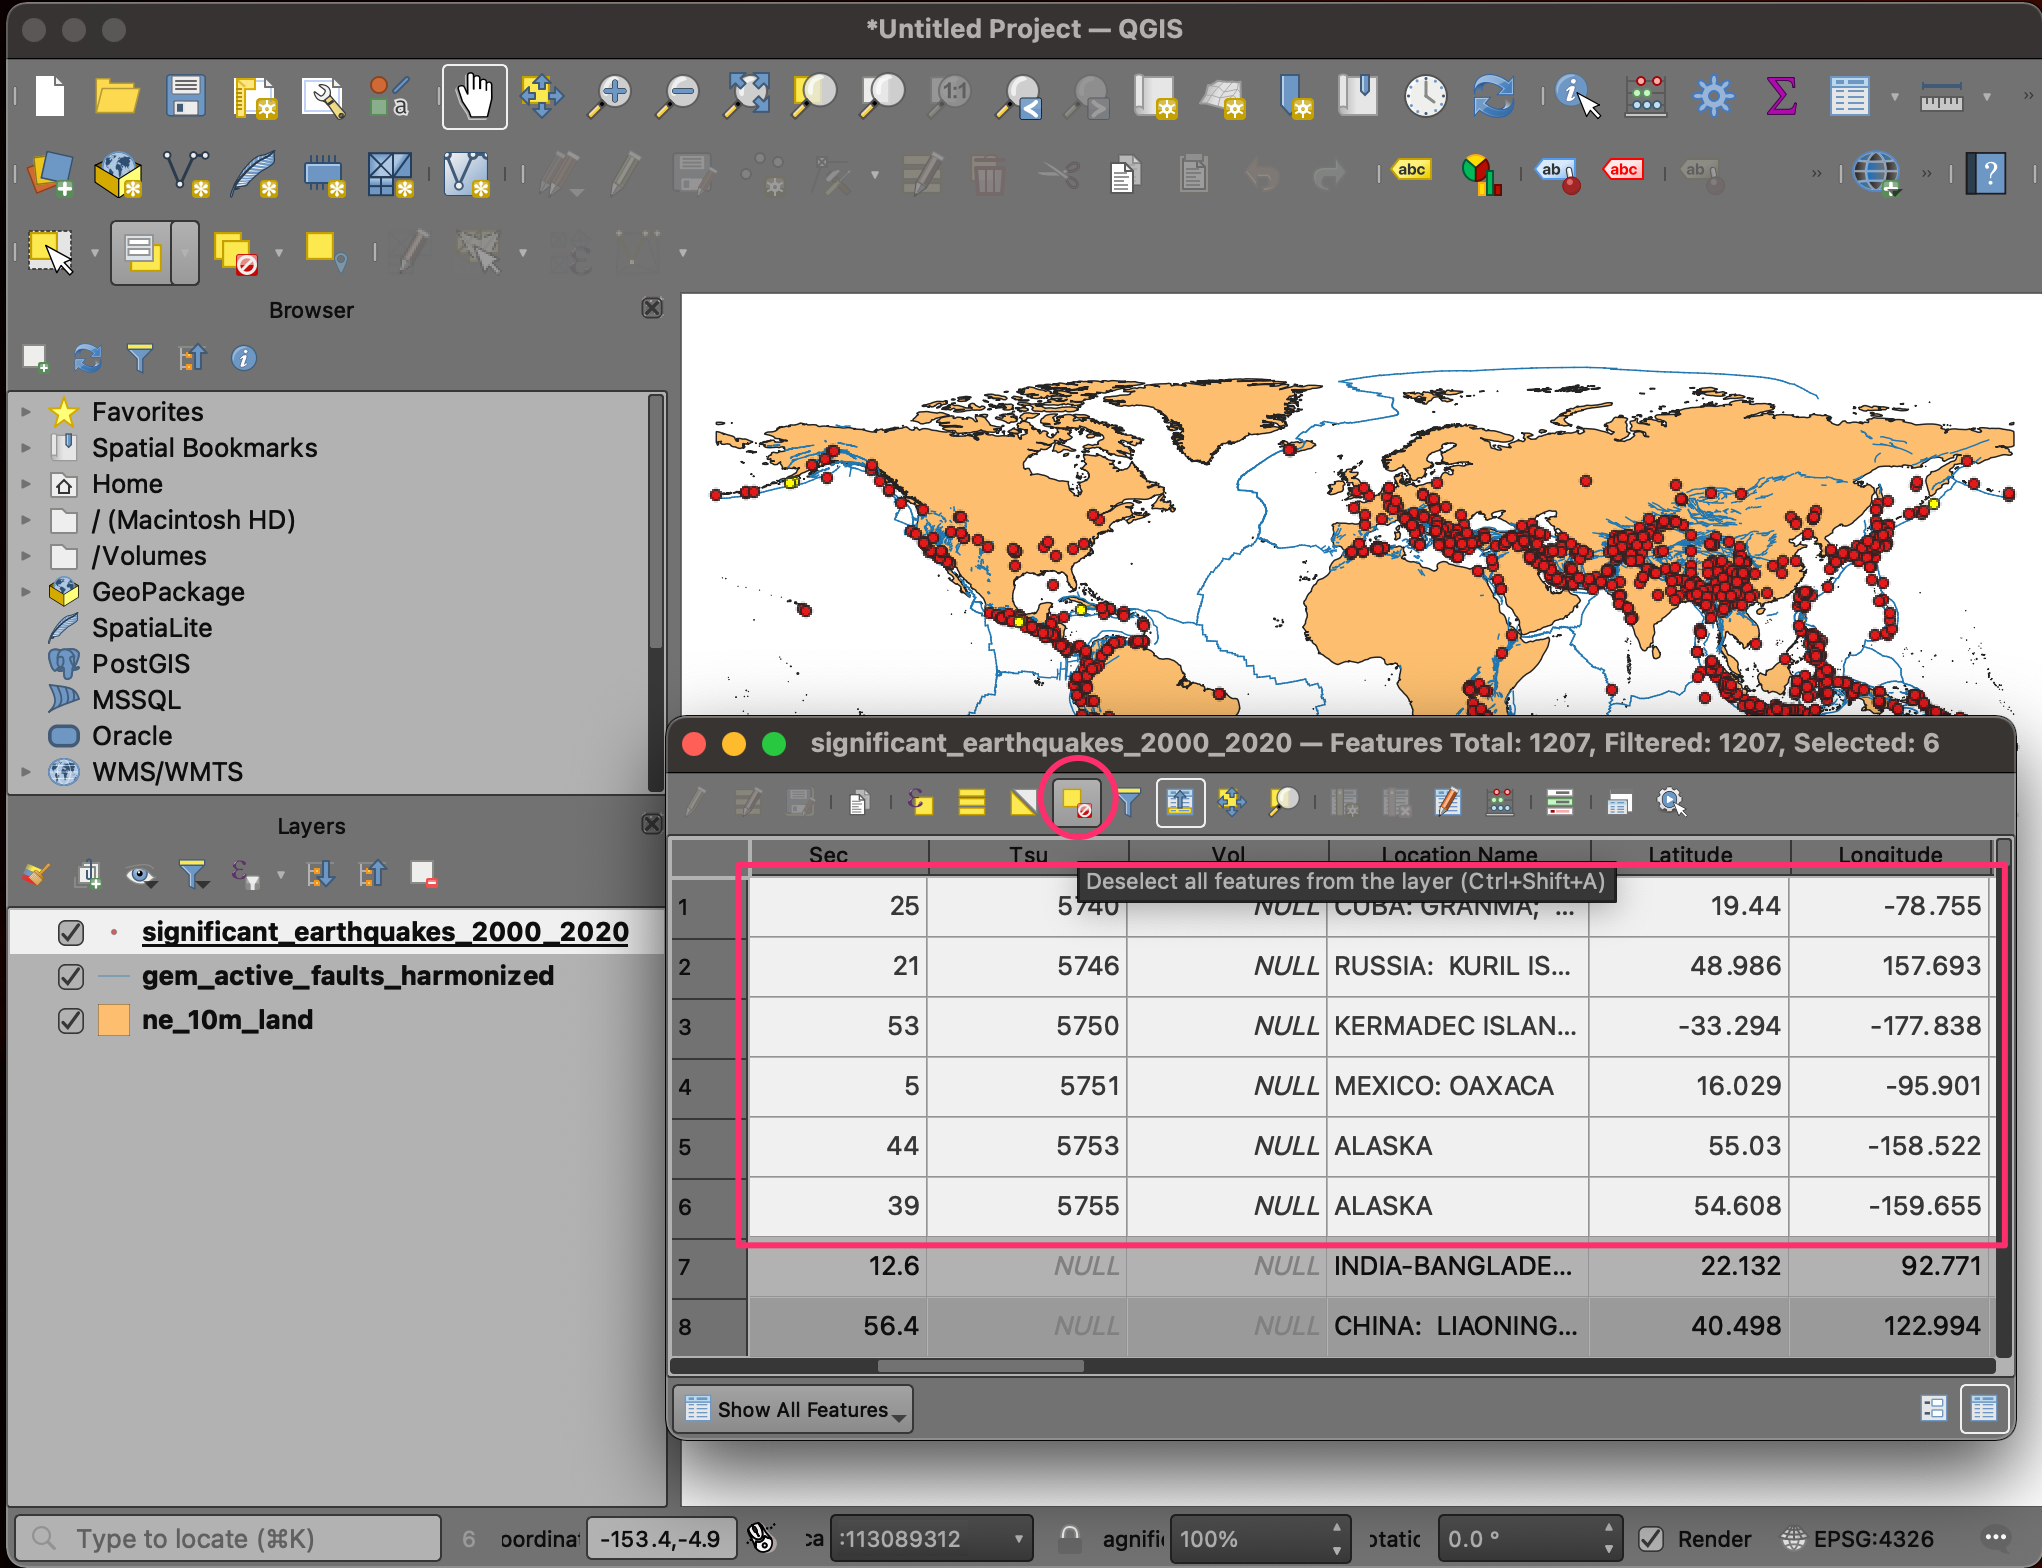Select MSSQL in Browser tree
Viewport: 2042px width, 1568px height.
pos(136,699)
